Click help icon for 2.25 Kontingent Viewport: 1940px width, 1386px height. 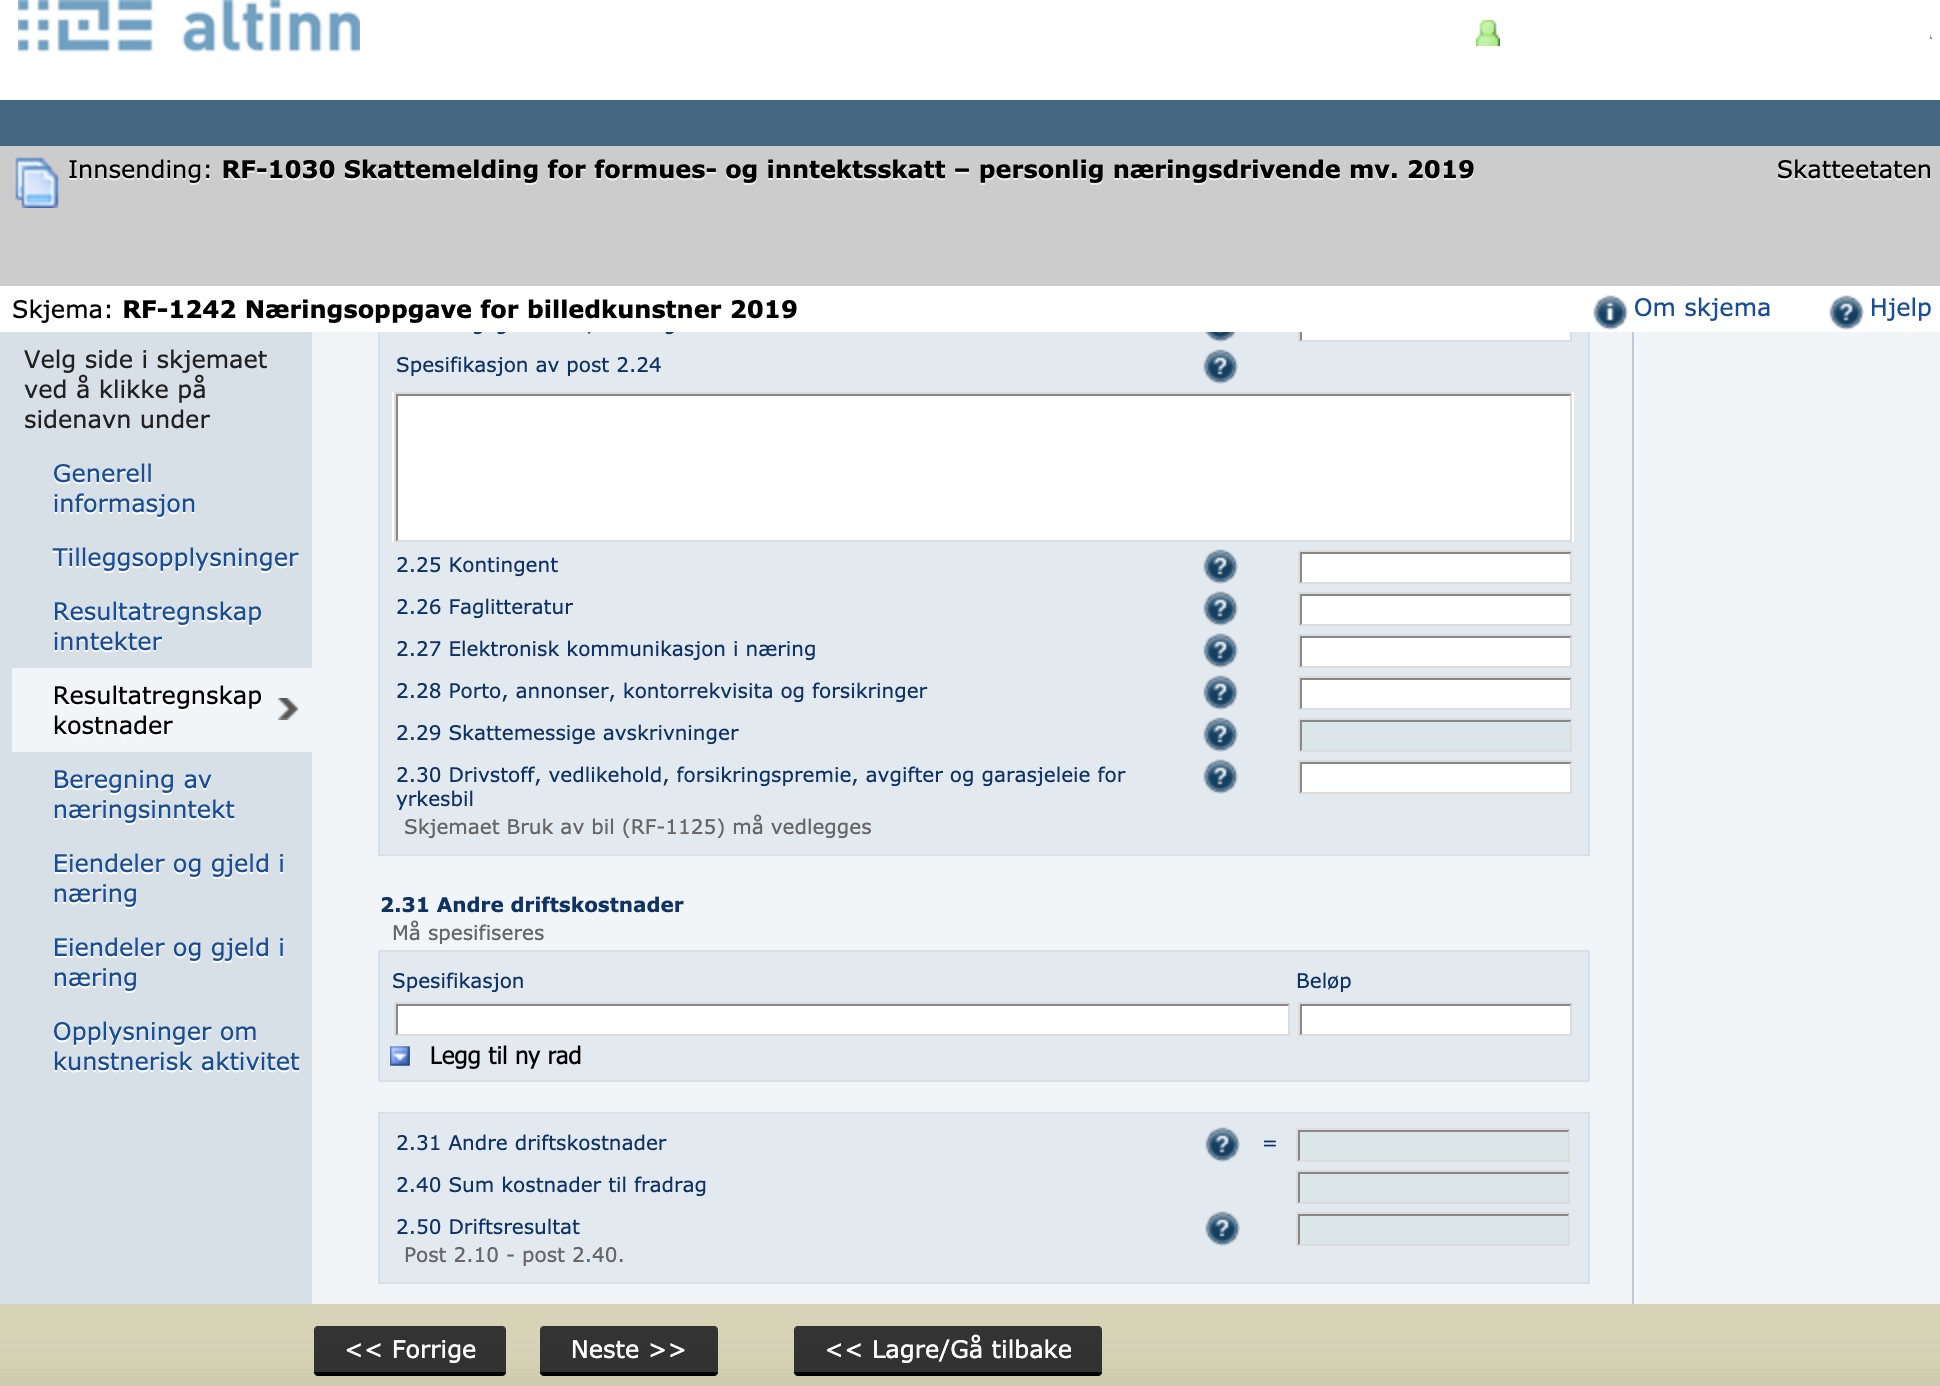click(x=1220, y=566)
